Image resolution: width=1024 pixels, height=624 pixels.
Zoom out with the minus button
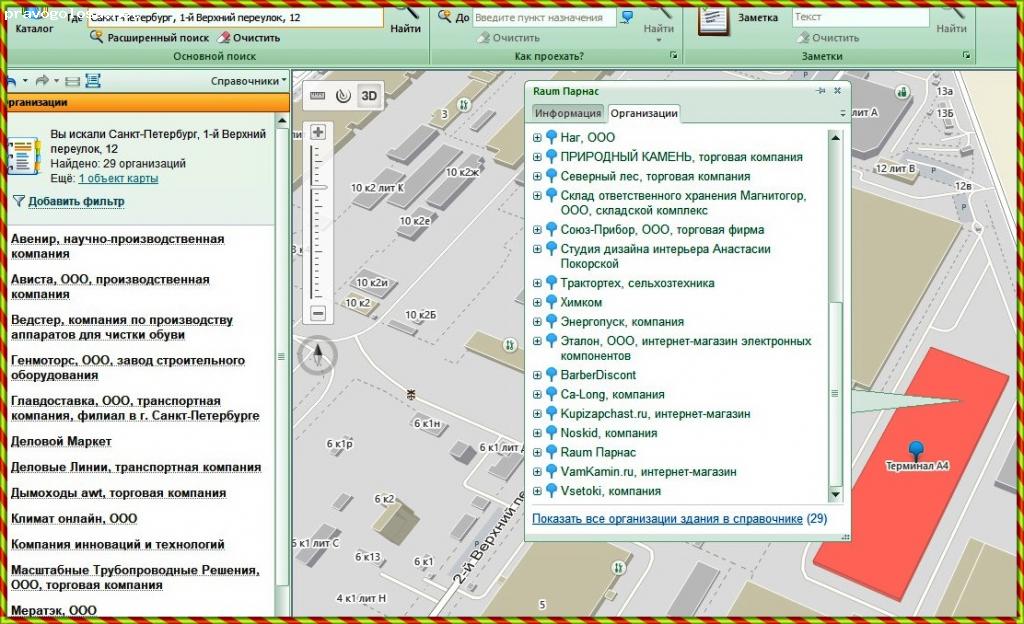pos(318,313)
